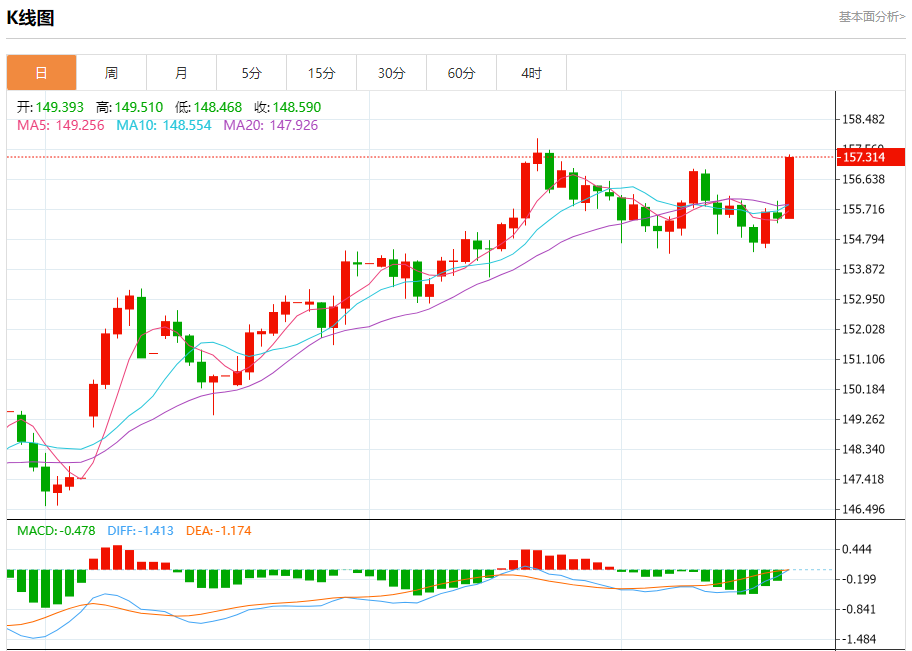Switch to the 月 monthly tab
This screenshot has height=651, width=912.
[x=181, y=73]
